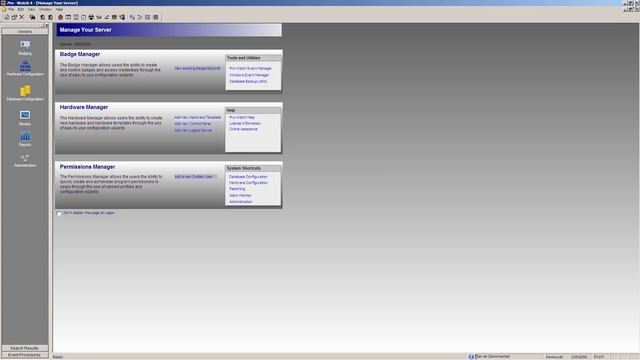
Task: Click Add new Control Panel link
Action: point(193,124)
